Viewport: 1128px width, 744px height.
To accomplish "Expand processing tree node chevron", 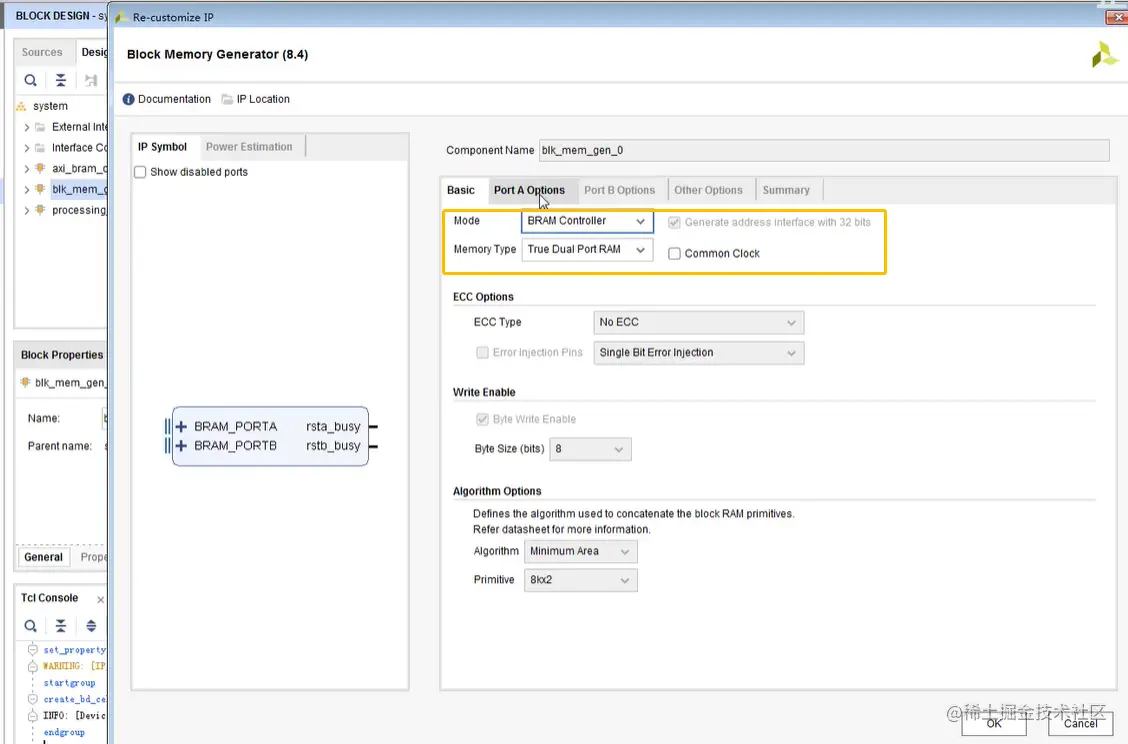I will pyautogui.click(x=27, y=211).
